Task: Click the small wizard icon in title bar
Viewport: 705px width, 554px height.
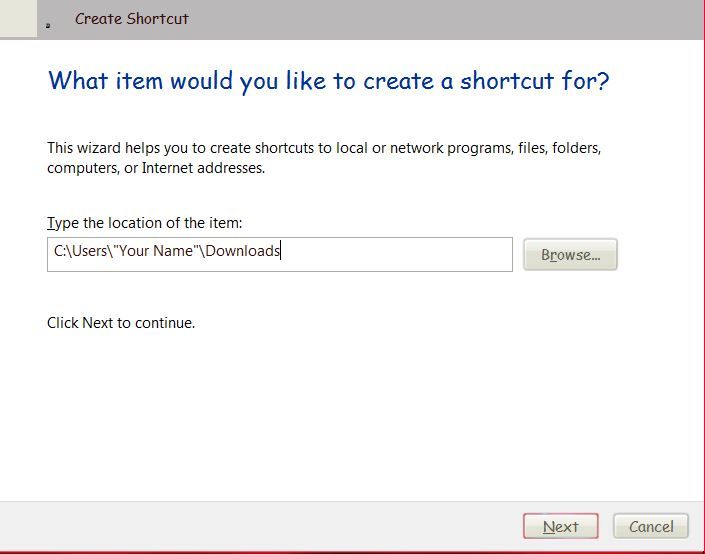Action: coord(48,24)
